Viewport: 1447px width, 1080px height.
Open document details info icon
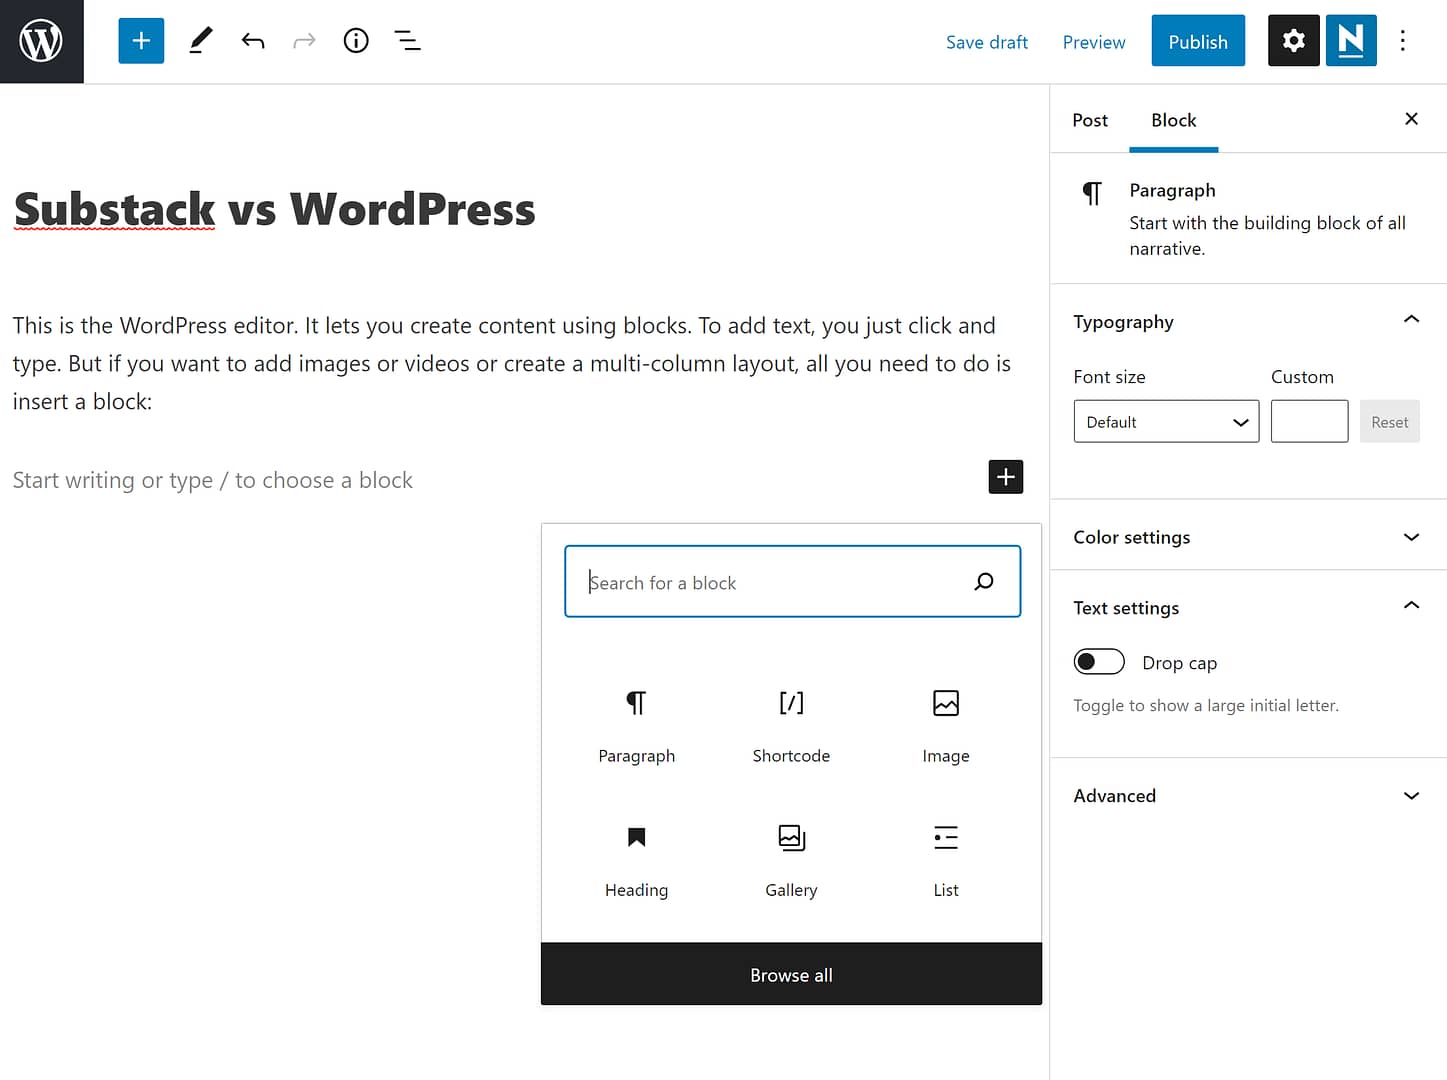(356, 41)
